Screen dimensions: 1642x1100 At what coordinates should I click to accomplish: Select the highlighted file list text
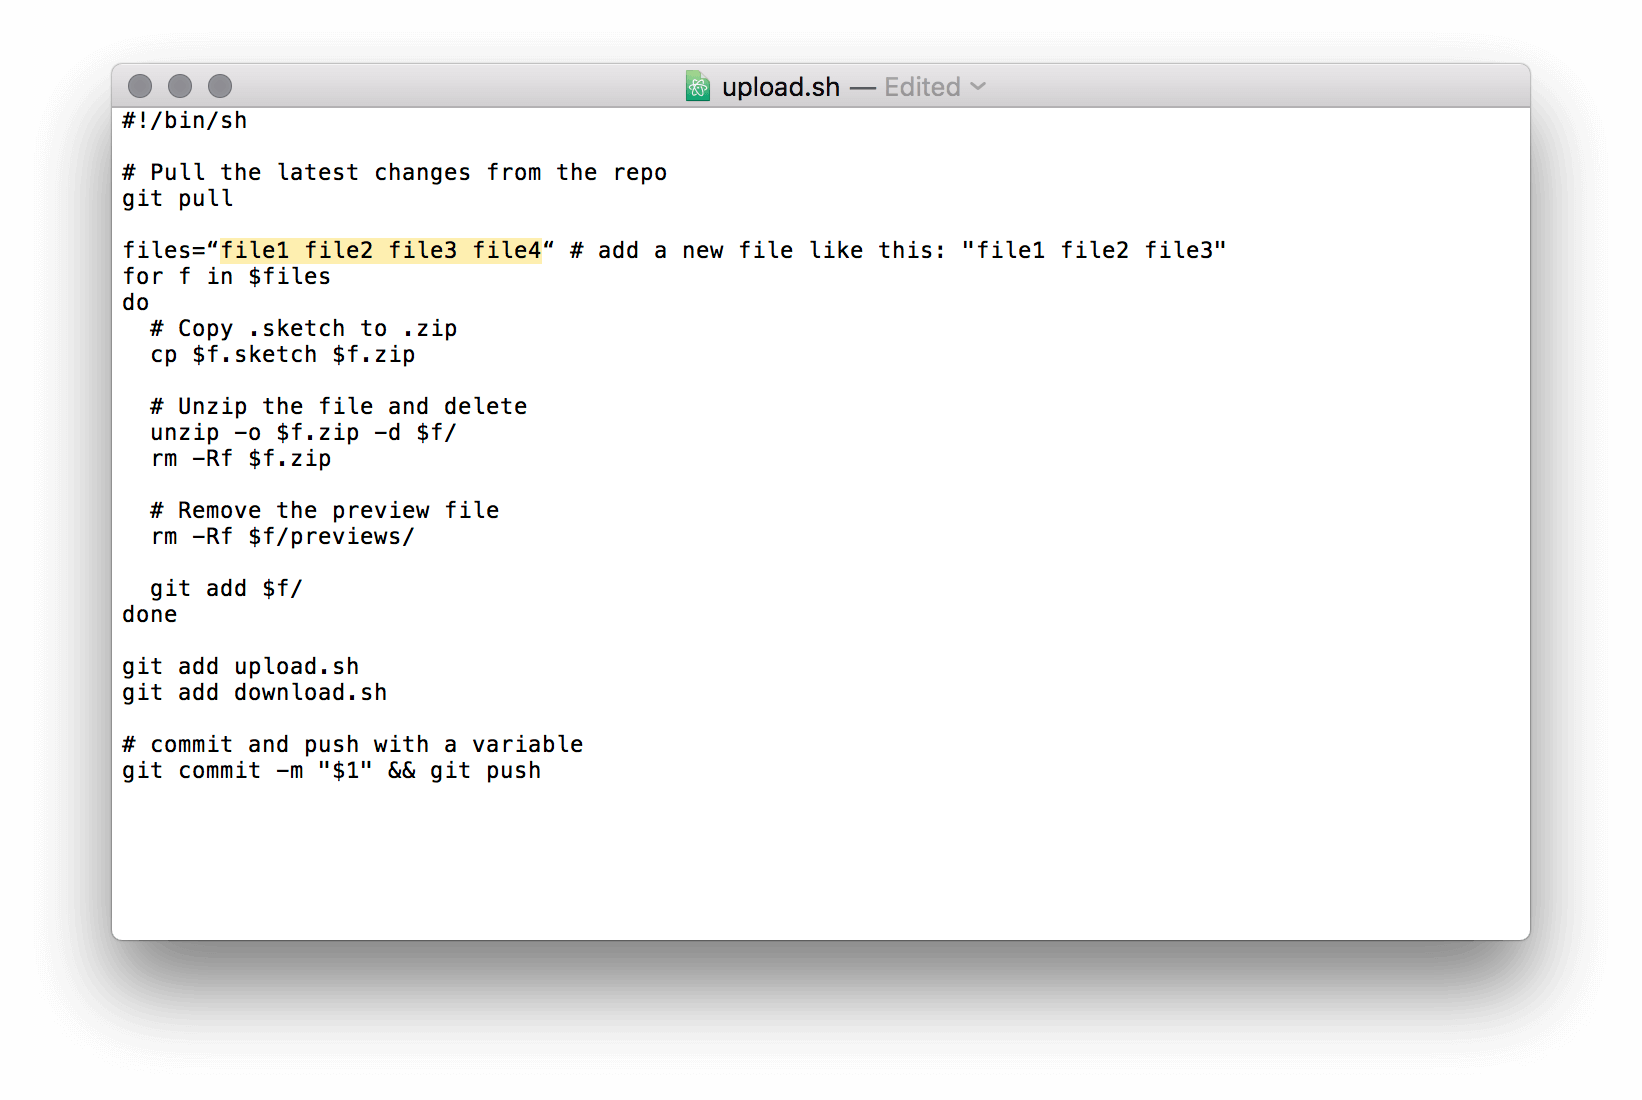point(381,249)
